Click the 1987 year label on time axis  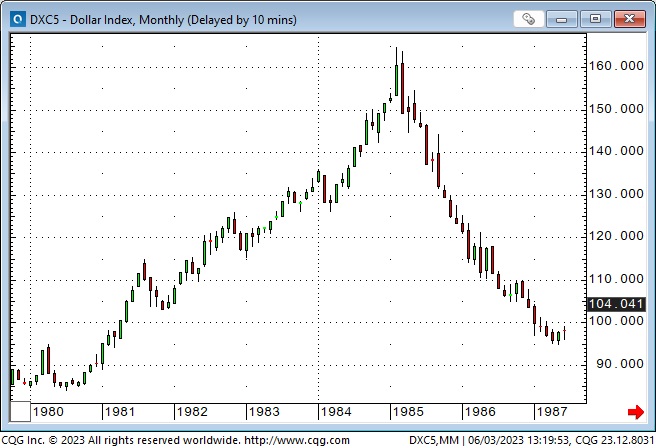coord(552,412)
